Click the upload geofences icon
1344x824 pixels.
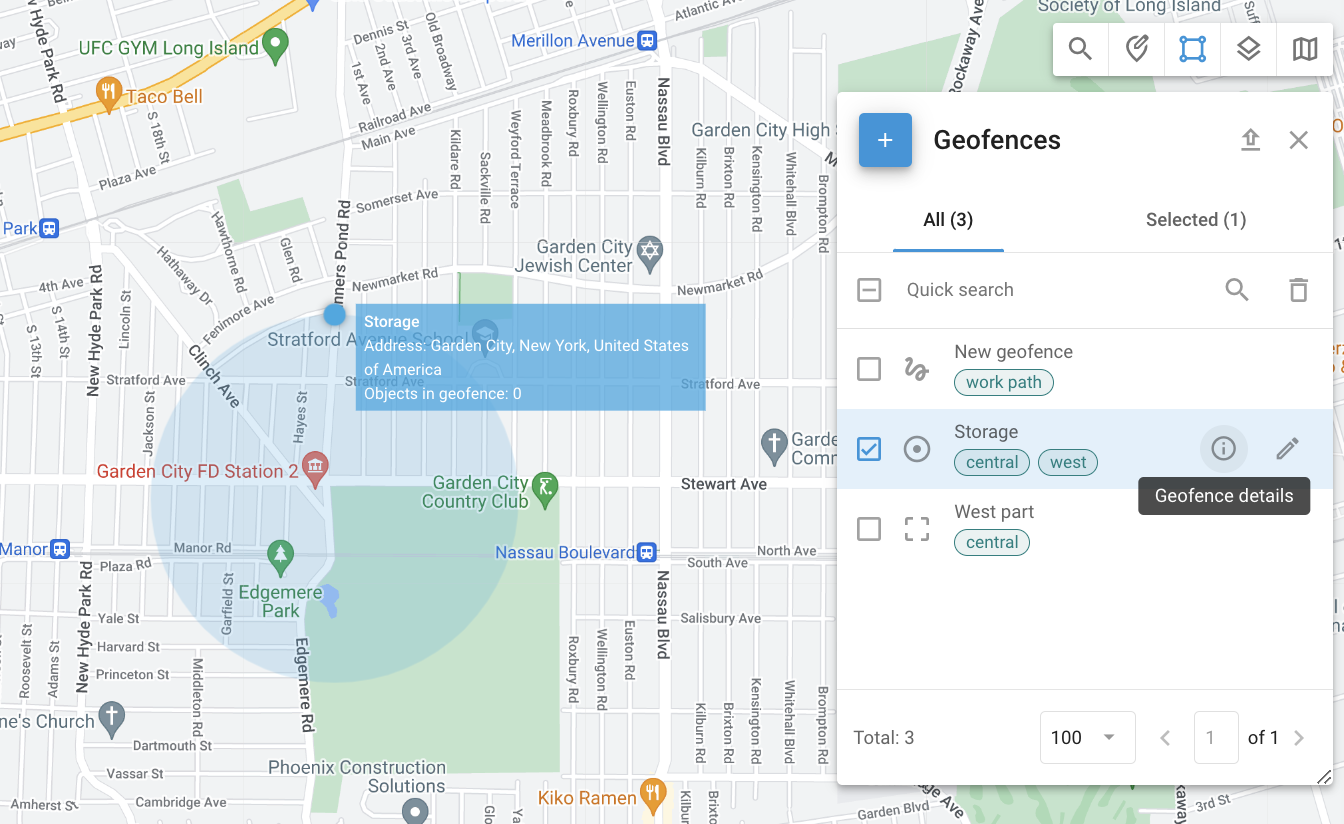(1250, 140)
